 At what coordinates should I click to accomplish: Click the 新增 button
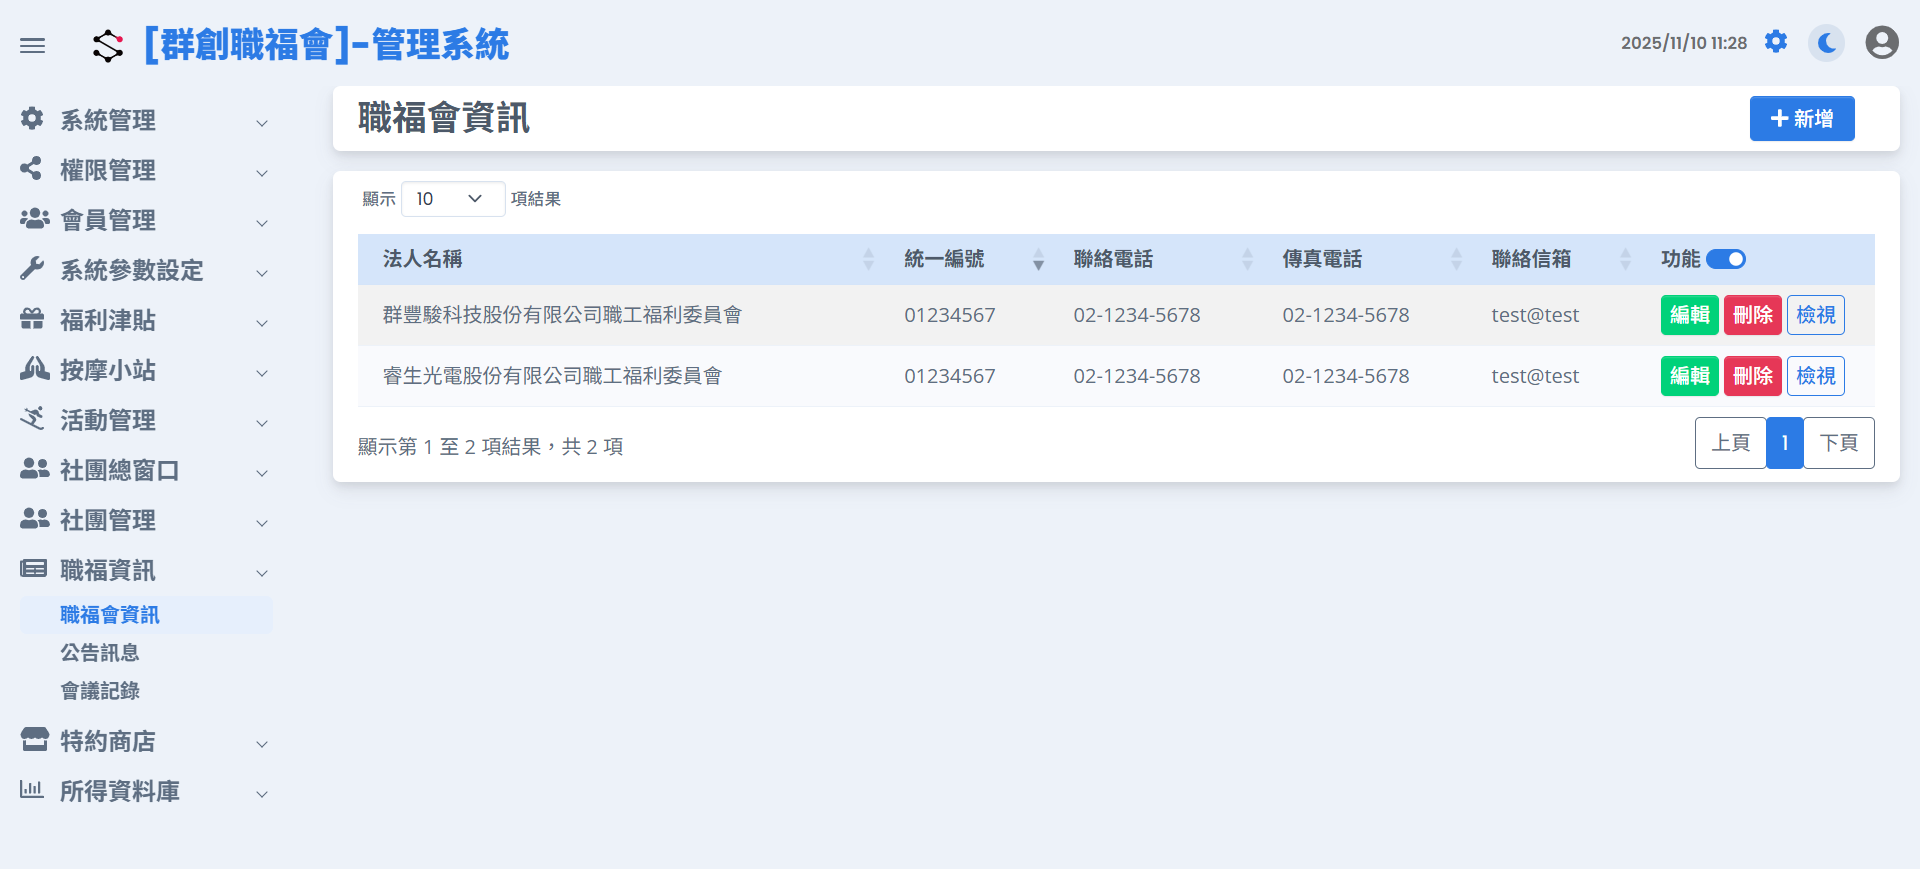click(1801, 119)
